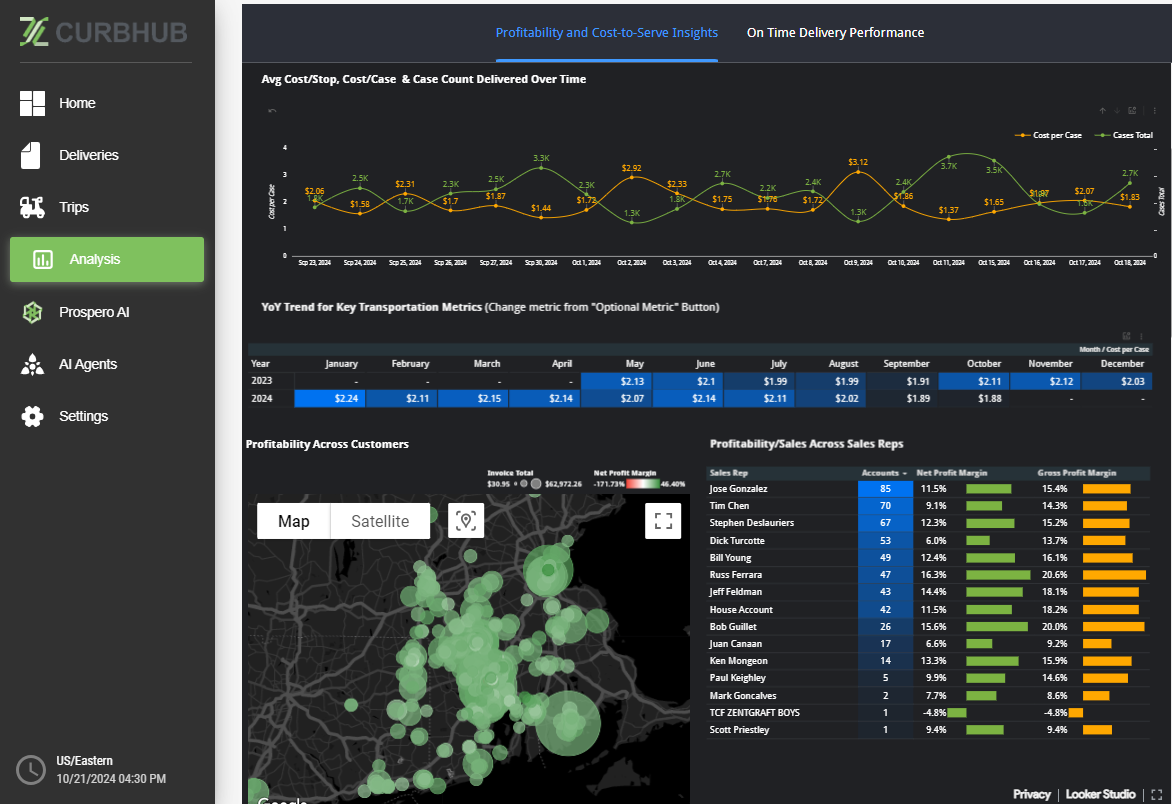
Task: Click the map location pin icon
Action: pos(465,520)
